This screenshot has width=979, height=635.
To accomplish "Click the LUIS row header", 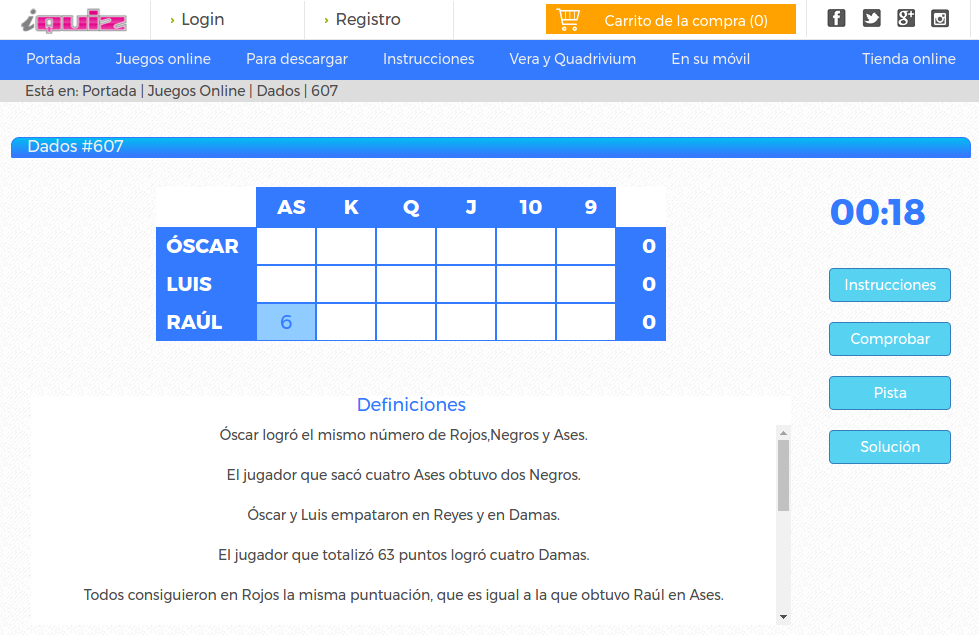I will click(206, 284).
